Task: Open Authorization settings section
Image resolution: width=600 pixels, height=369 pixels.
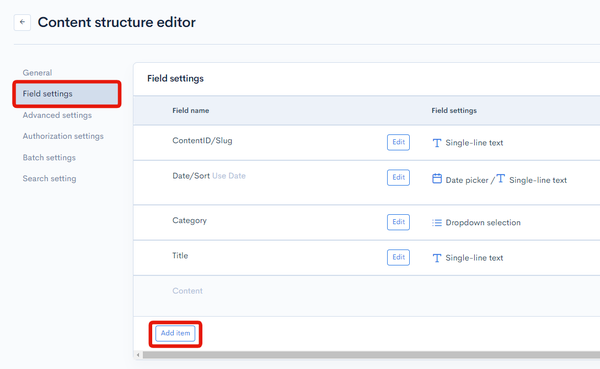Action: [63, 136]
